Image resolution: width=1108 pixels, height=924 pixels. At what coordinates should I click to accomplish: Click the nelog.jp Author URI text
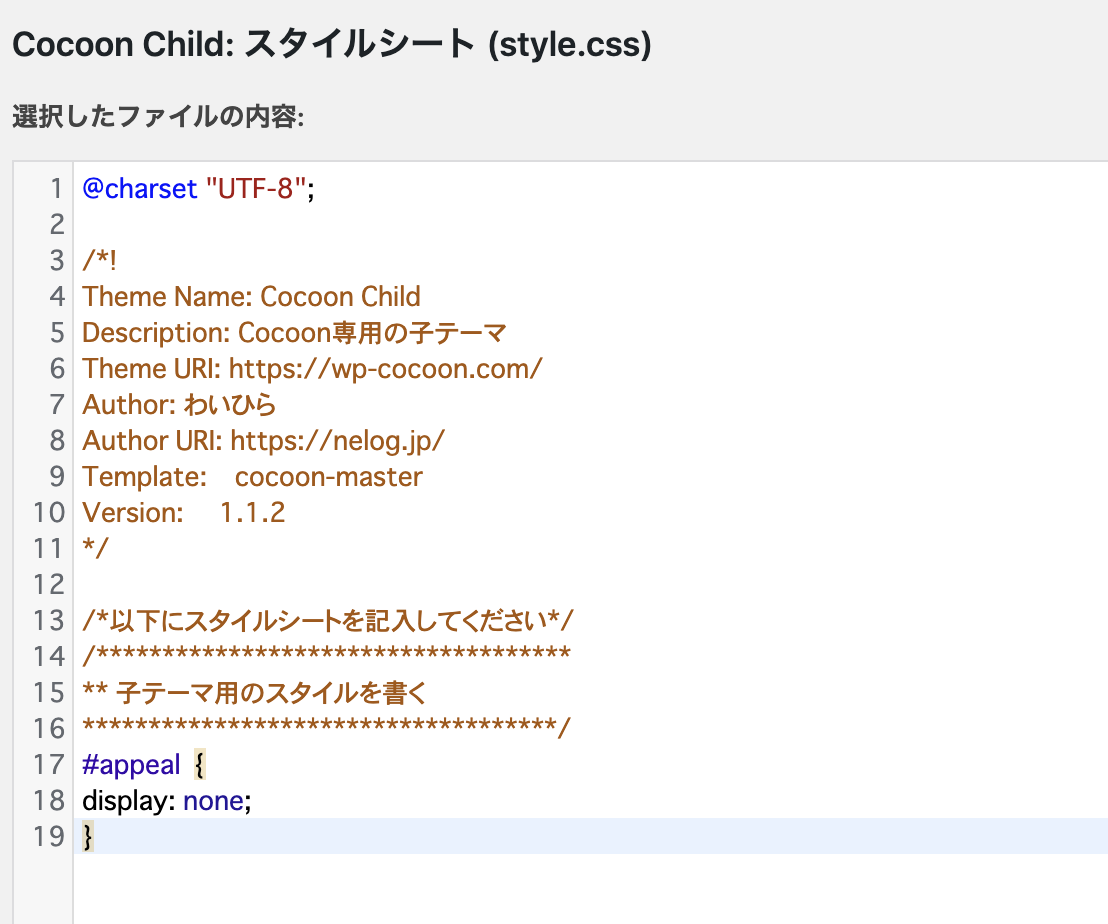(338, 441)
